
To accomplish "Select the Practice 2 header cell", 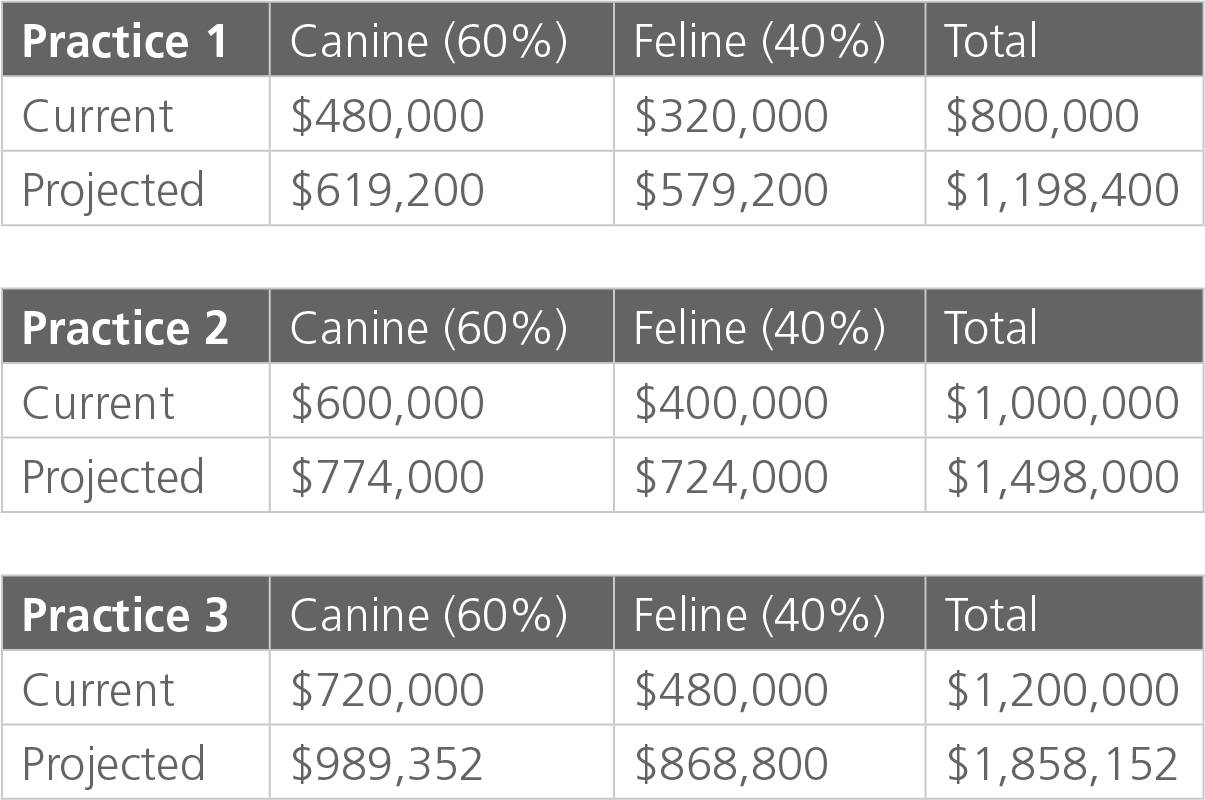I will (125, 328).
